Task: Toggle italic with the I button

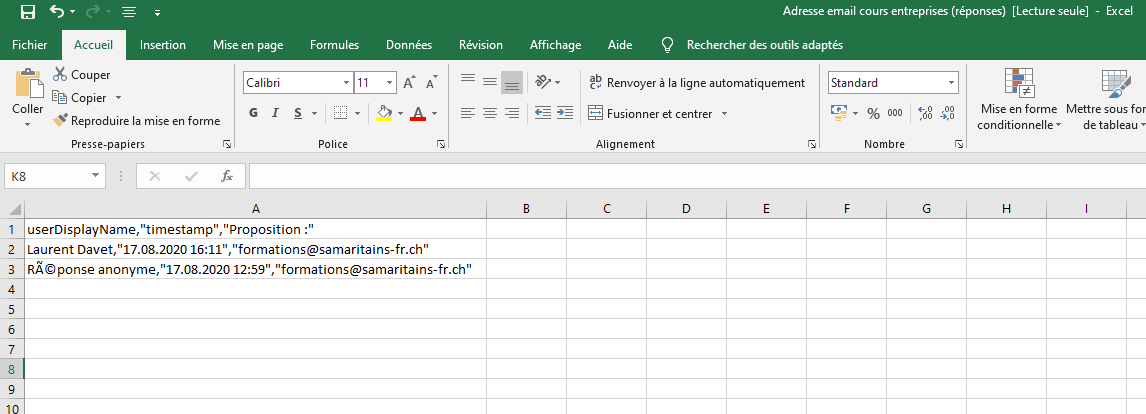Action: tap(276, 113)
